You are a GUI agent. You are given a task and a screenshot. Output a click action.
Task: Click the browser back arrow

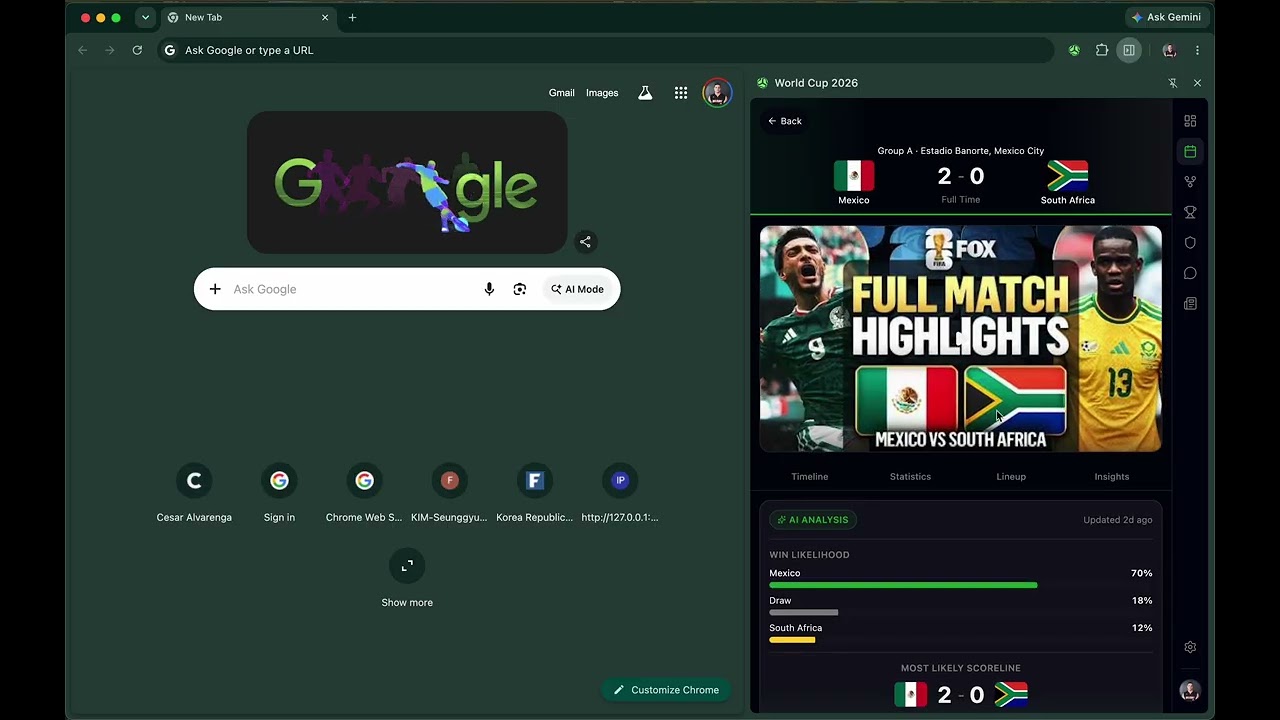83,50
